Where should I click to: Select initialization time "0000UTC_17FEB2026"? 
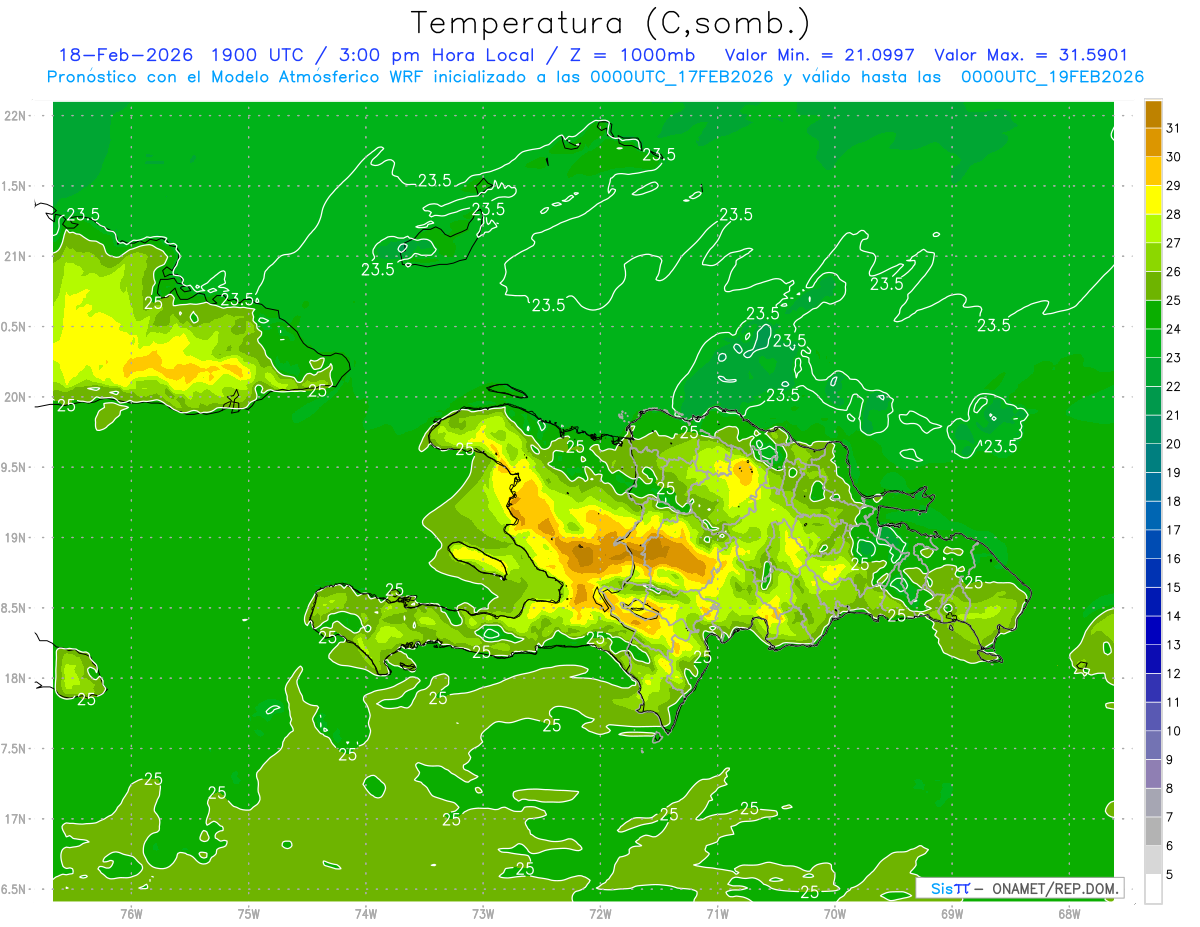[x=682, y=77]
